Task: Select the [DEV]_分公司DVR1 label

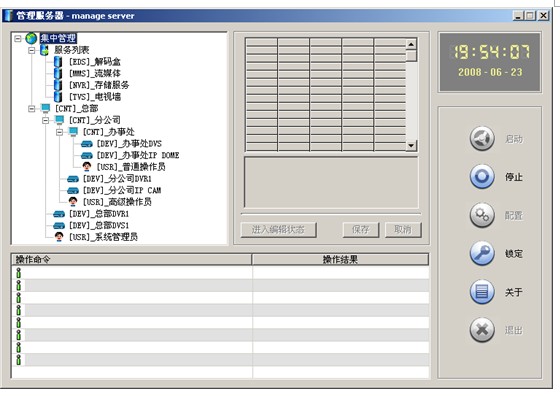Action: tap(117, 179)
